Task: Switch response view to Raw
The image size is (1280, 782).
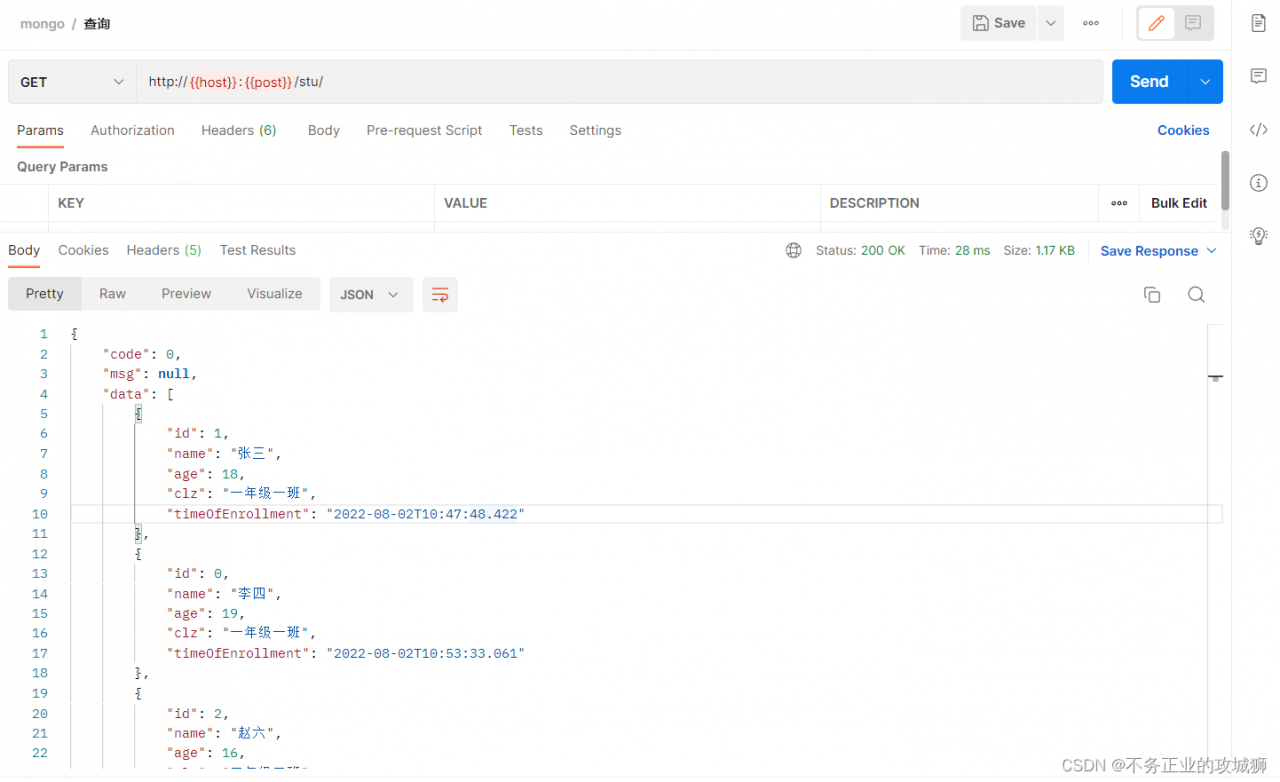Action: 112,294
